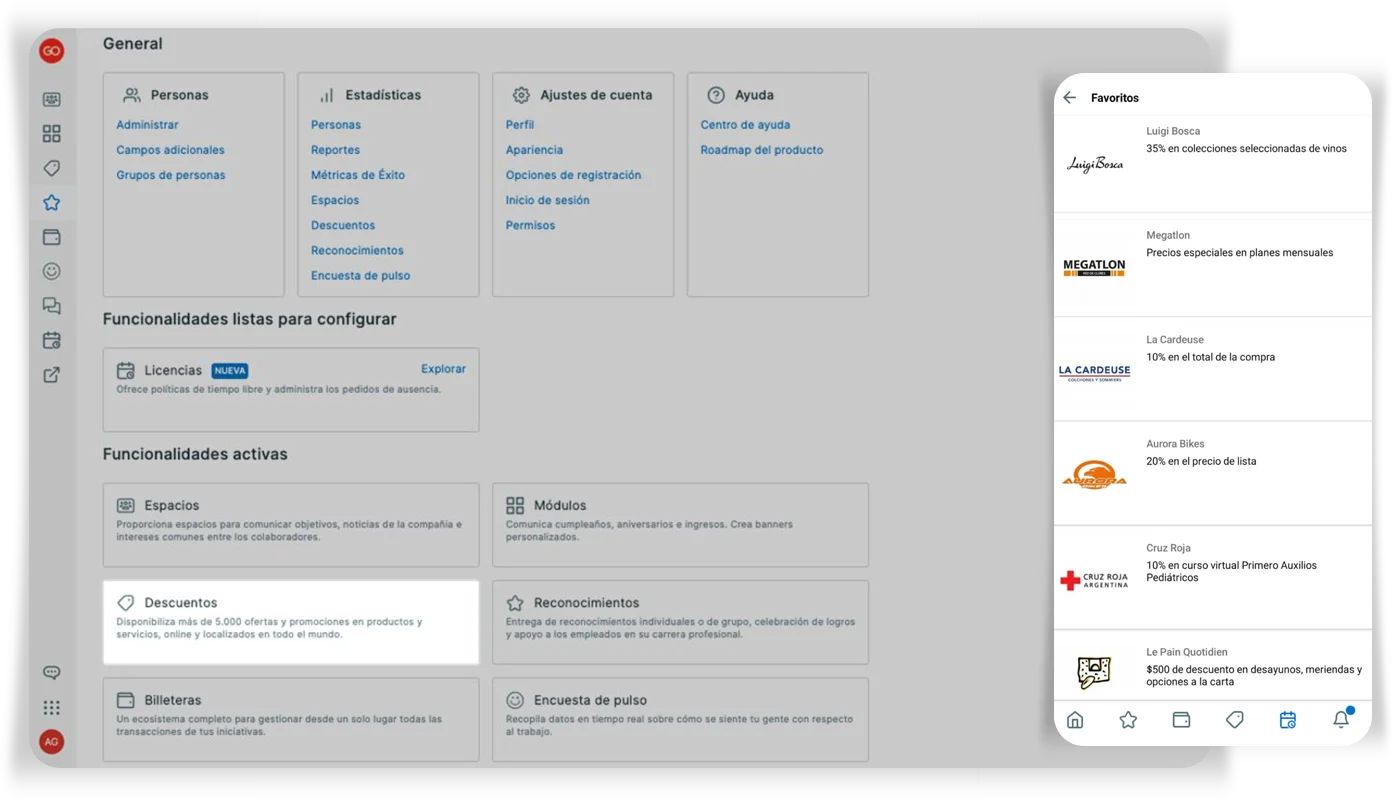This screenshot has height=803, width=1394.
Task: Open the highlighted Descuentos card
Action: [291, 622]
